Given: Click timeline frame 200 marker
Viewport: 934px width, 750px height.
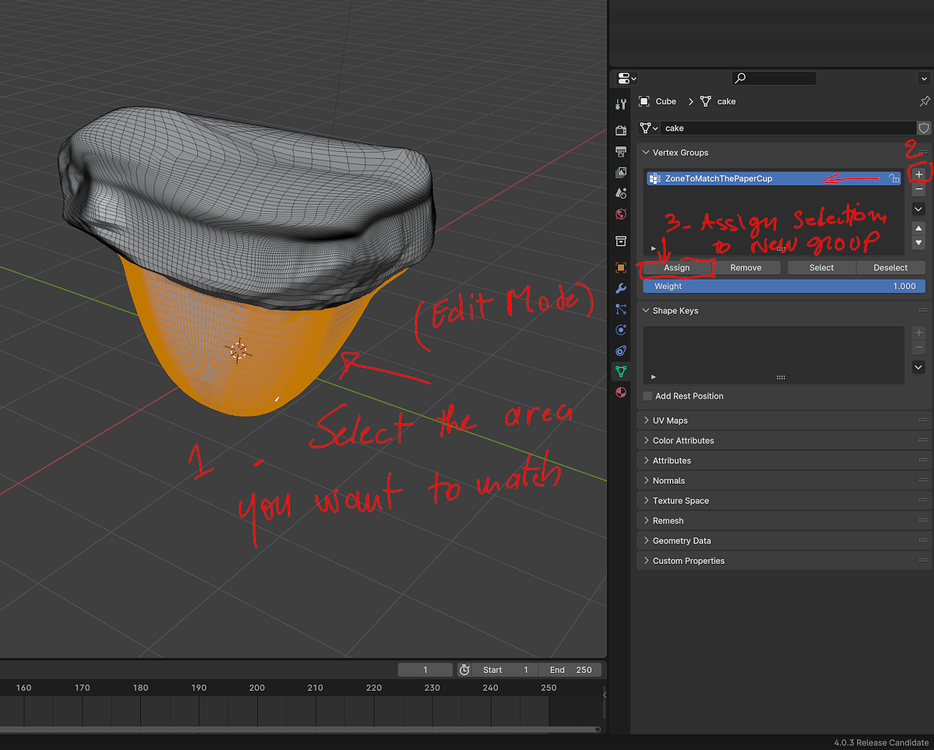Looking at the screenshot, I should 257,687.
